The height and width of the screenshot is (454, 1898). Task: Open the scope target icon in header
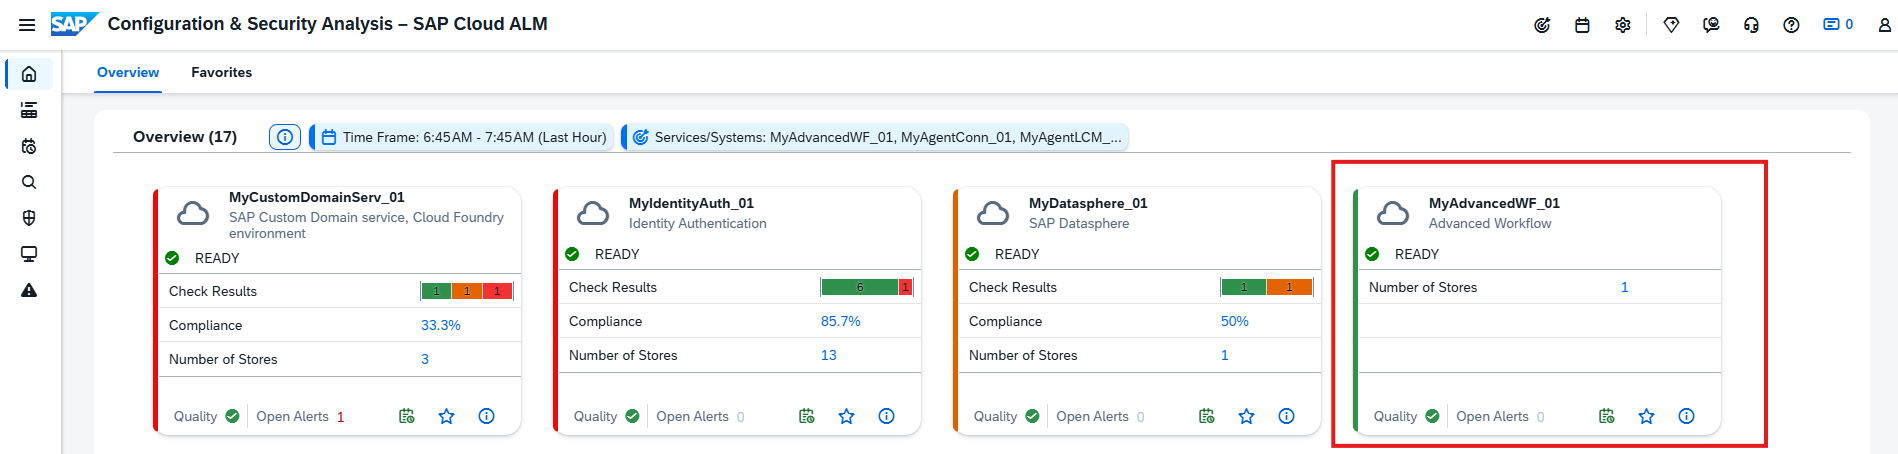[x=1542, y=25]
